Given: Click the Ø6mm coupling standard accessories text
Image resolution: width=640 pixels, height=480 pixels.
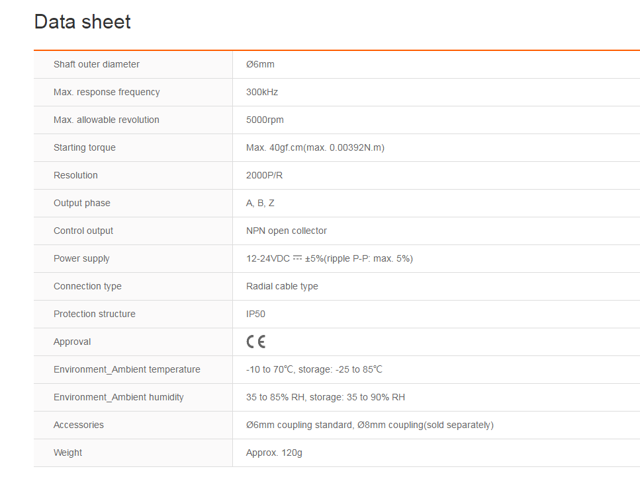Looking at the screenshot, I should coord(300,425).
